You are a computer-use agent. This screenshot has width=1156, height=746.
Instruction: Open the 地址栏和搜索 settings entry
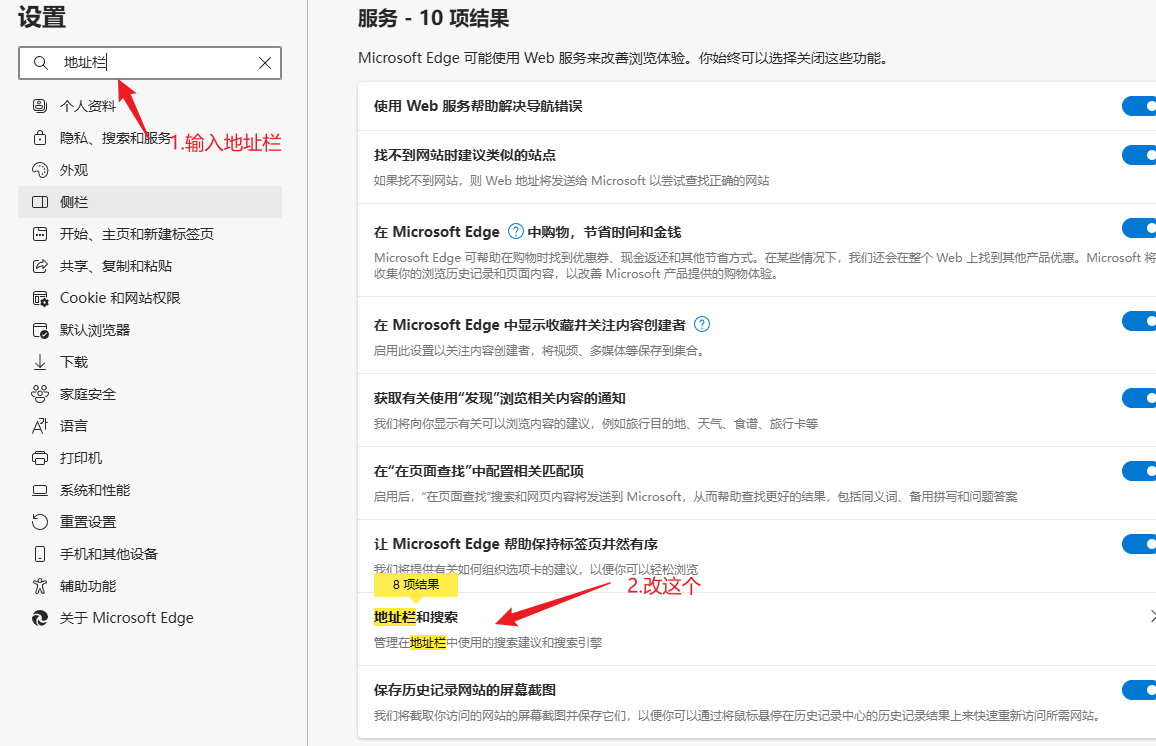[417, 617]
